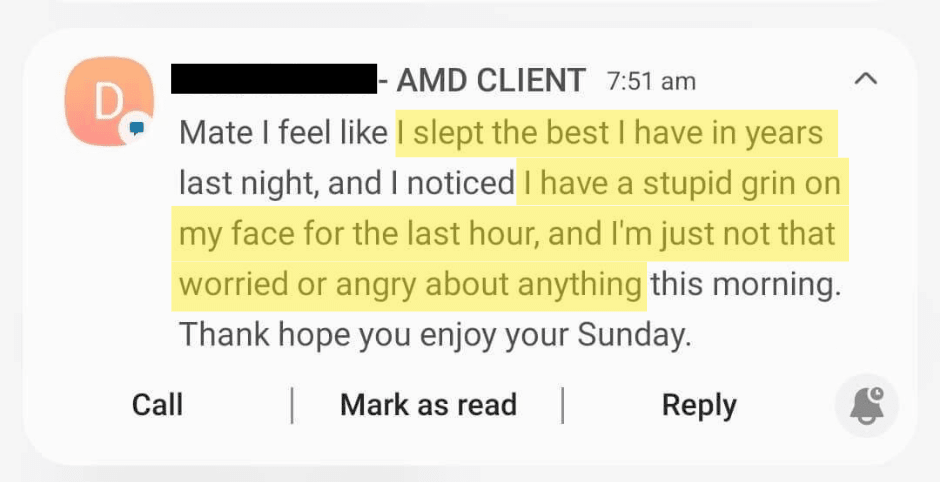
Task: Tap 'last night, and I noticed' text
Action: [x=347, y=184]
